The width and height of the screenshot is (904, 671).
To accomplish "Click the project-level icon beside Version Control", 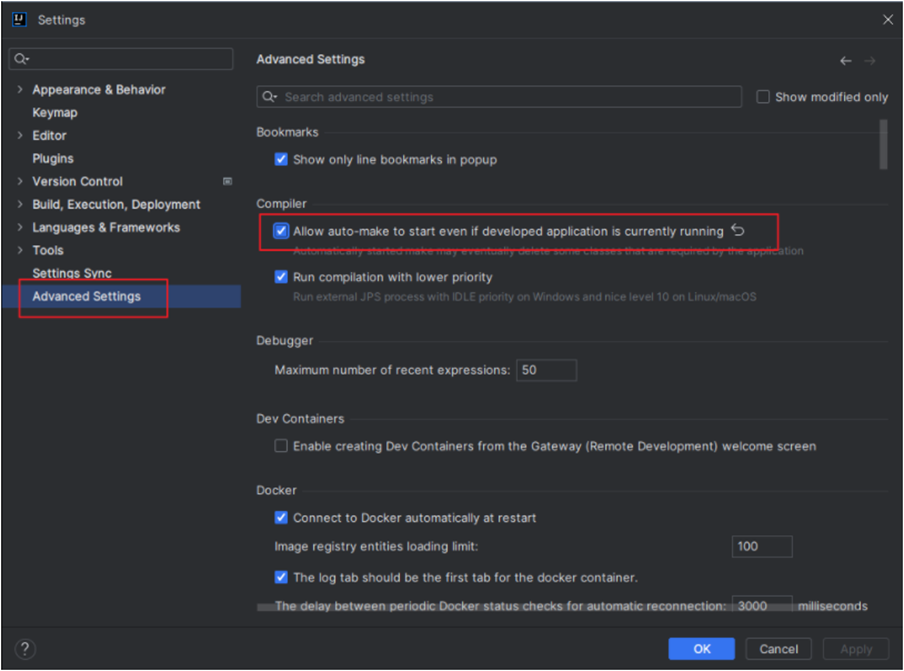I will [x=228, y=182].
